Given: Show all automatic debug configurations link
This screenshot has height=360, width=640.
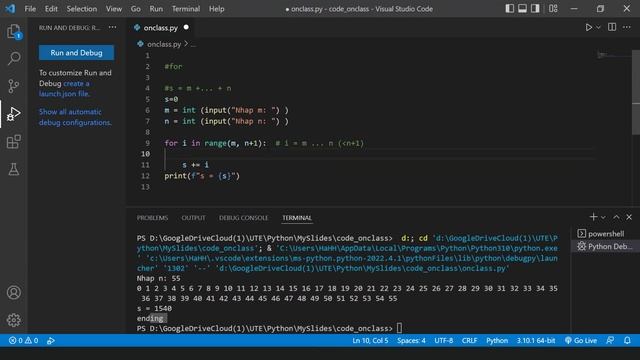Looking at the screenshot, I should [75, 117].
